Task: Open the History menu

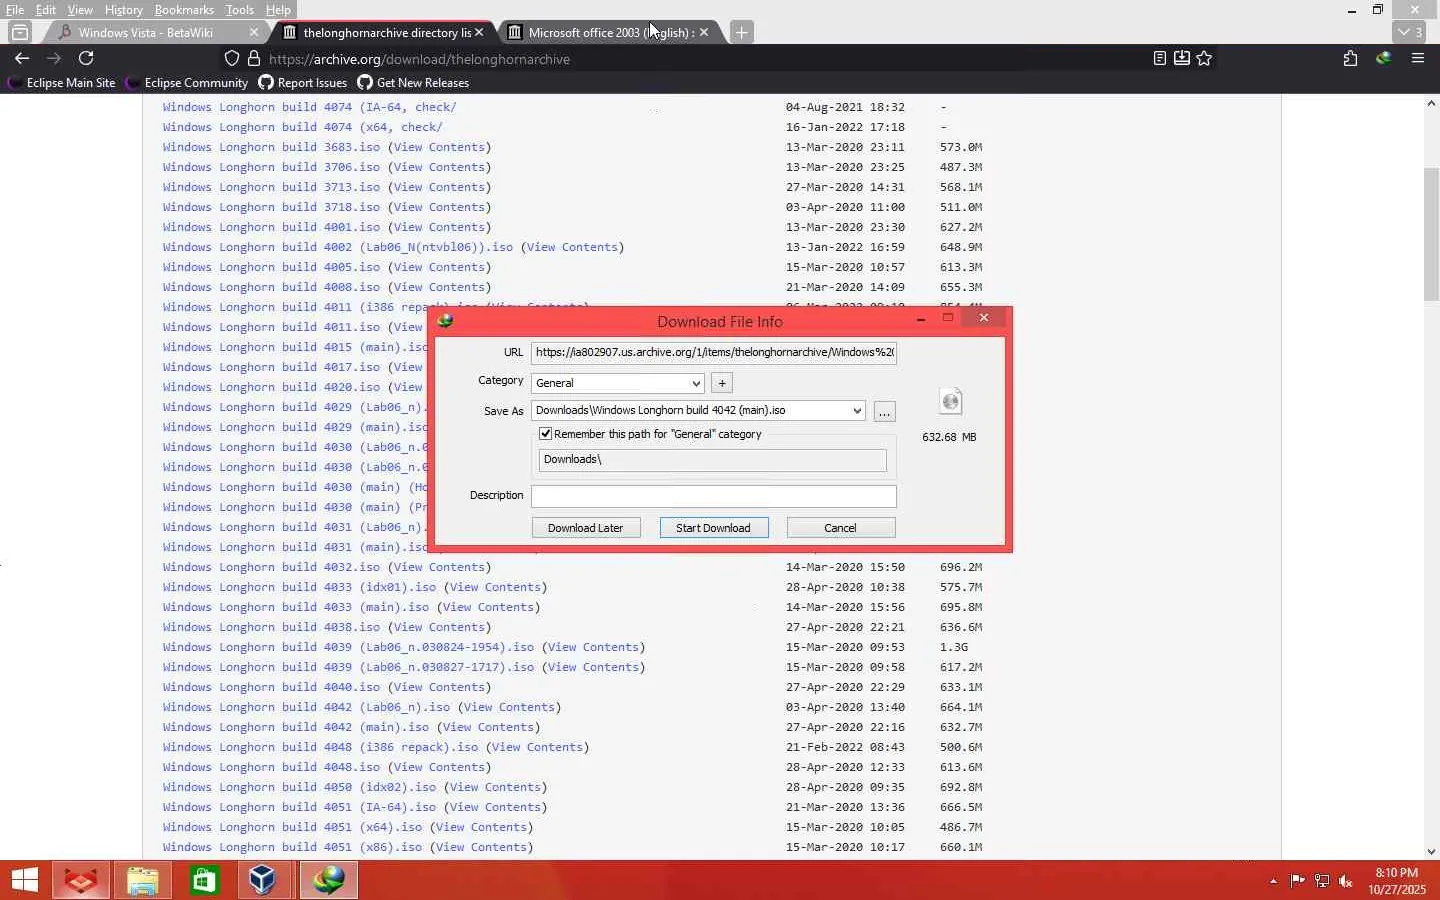Action: tap(123, 10)
